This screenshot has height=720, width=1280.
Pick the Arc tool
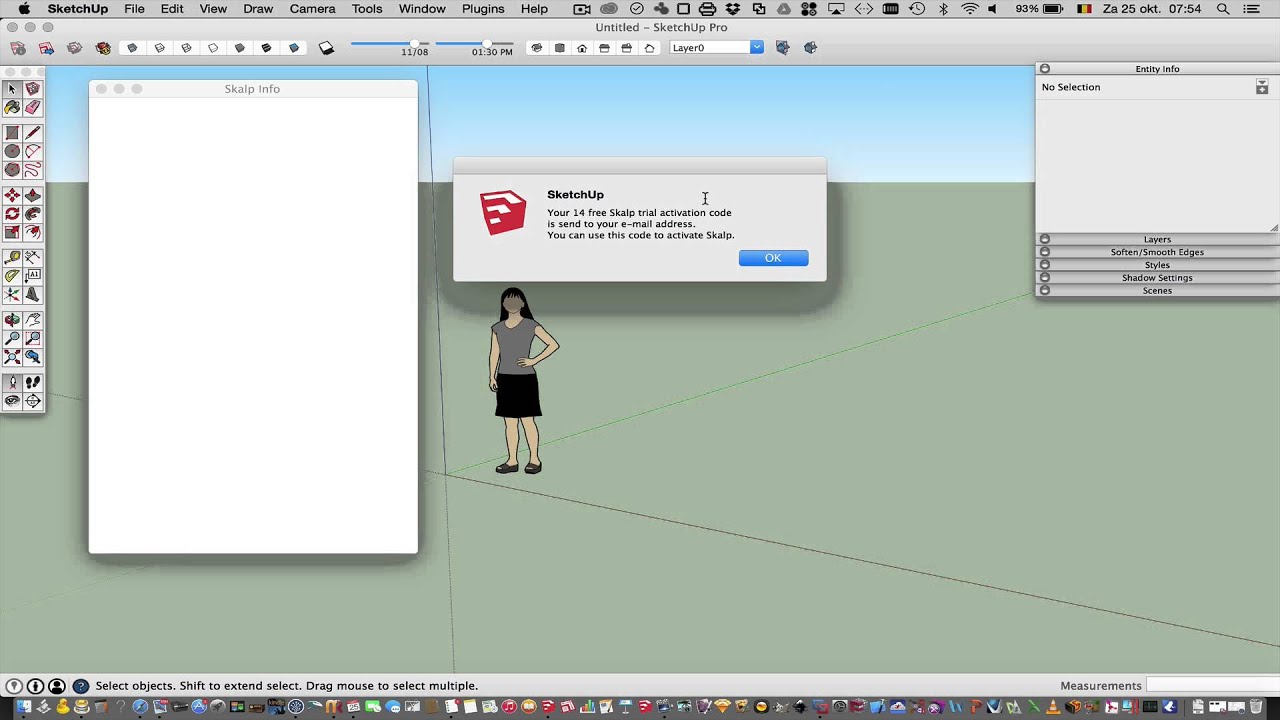pos(33,151)
